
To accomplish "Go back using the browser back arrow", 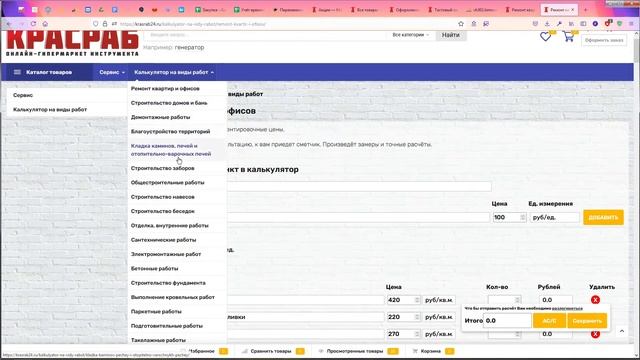I will tap(9, 24).
